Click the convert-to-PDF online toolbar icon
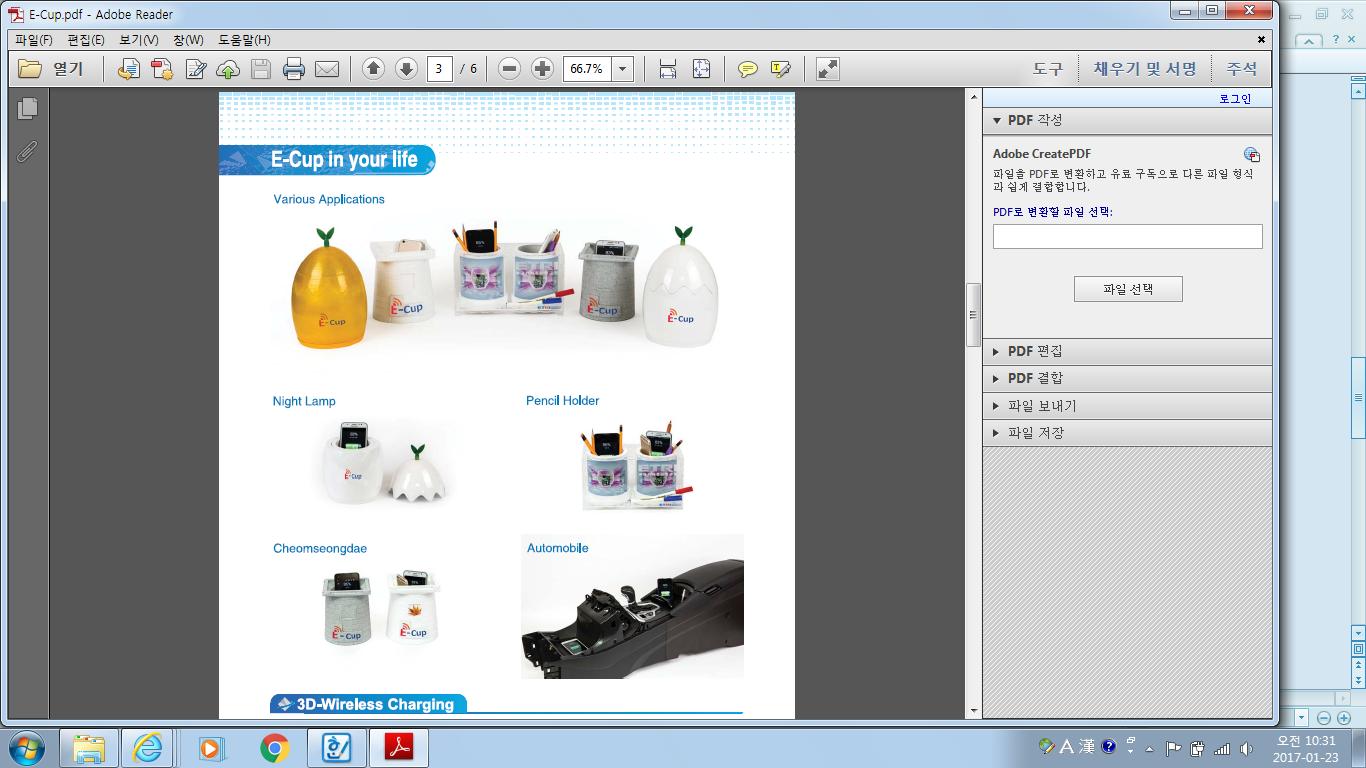This screenshot has width=1366, height=768. [128, 69]
